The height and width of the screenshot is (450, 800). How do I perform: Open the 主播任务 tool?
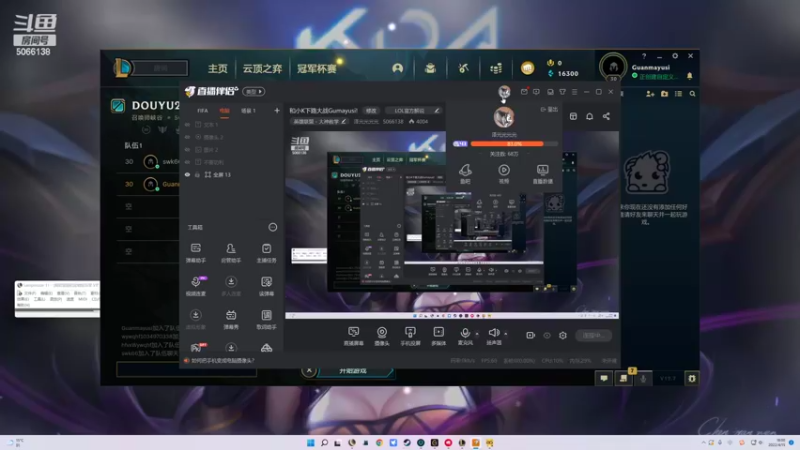coord(266,253)
